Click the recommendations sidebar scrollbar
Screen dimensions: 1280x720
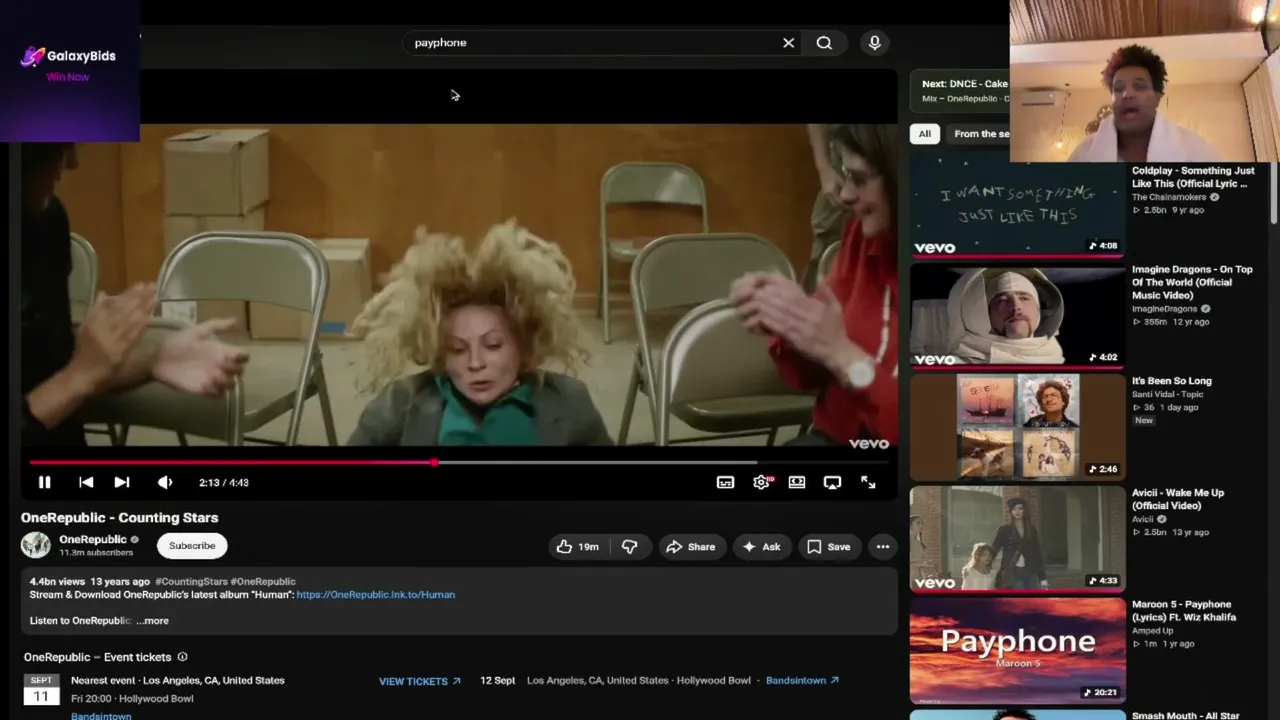coord(1274,192)
